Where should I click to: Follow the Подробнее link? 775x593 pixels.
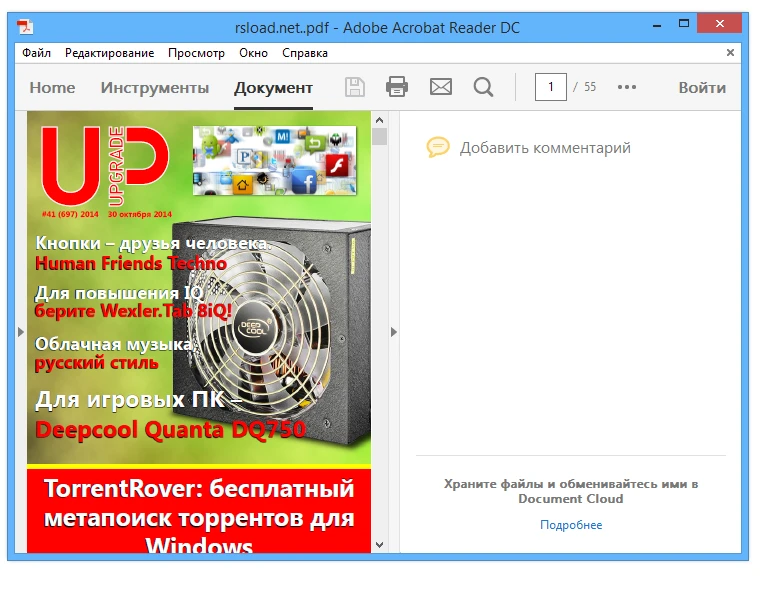pos(571,525)
